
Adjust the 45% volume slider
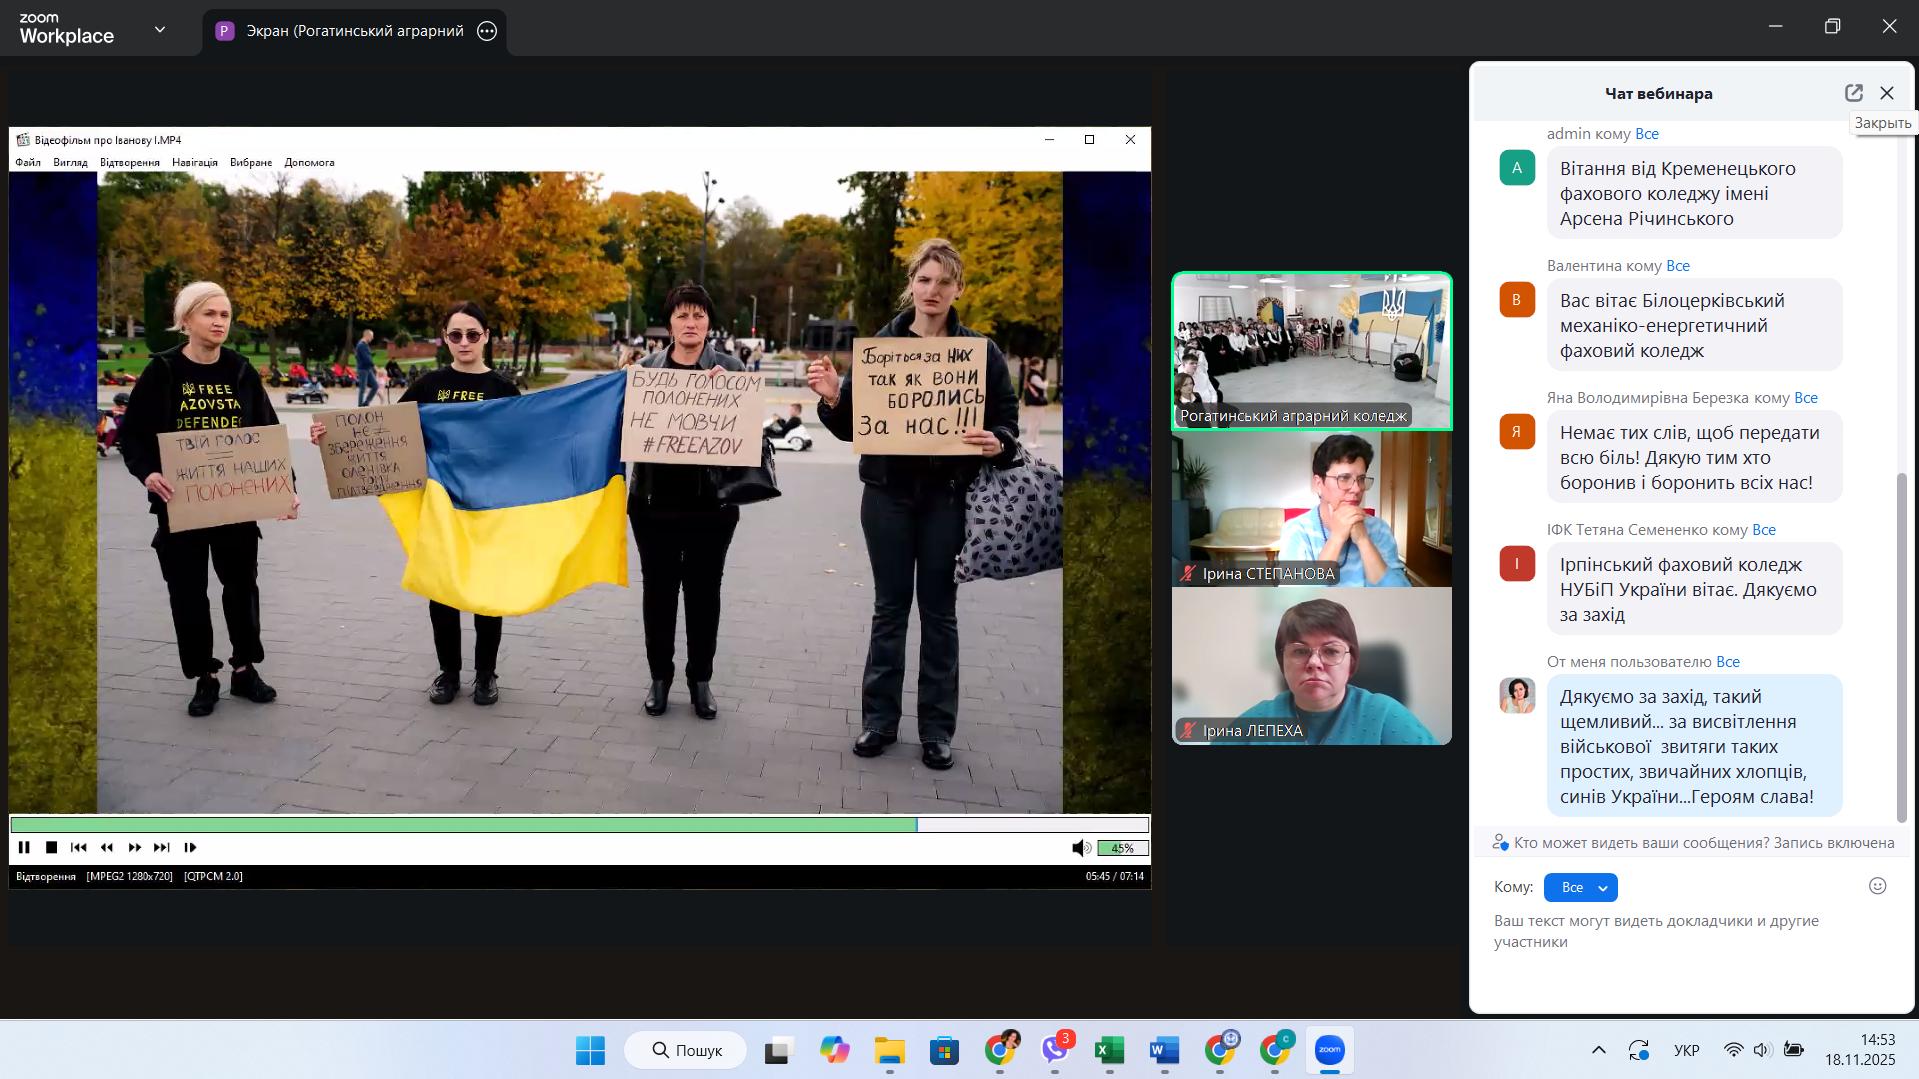coord(1122,849)
